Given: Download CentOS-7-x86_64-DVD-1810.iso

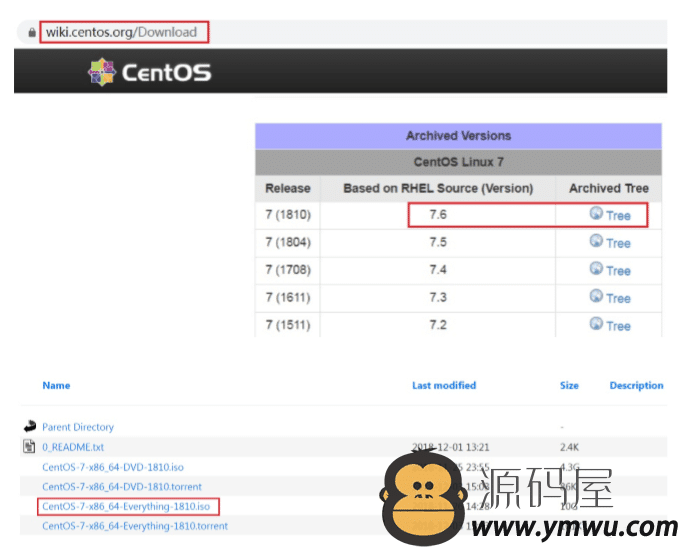Looking at the screenshot, I should 113,467.
